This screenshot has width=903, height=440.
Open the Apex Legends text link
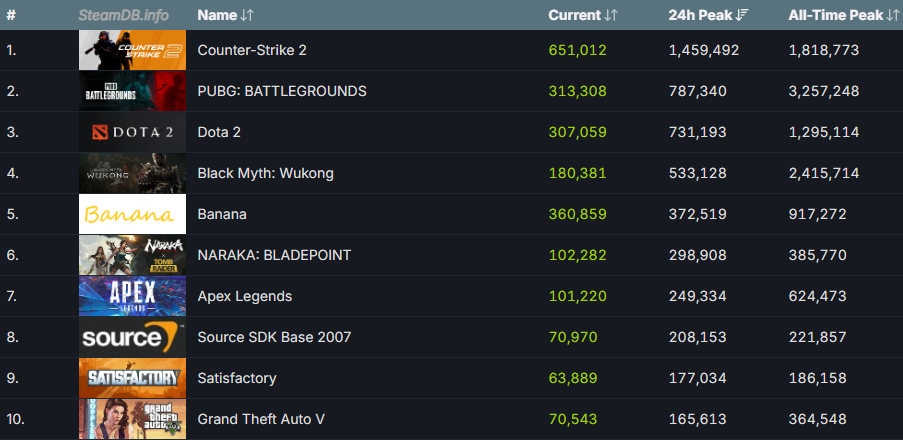[244, 296]
